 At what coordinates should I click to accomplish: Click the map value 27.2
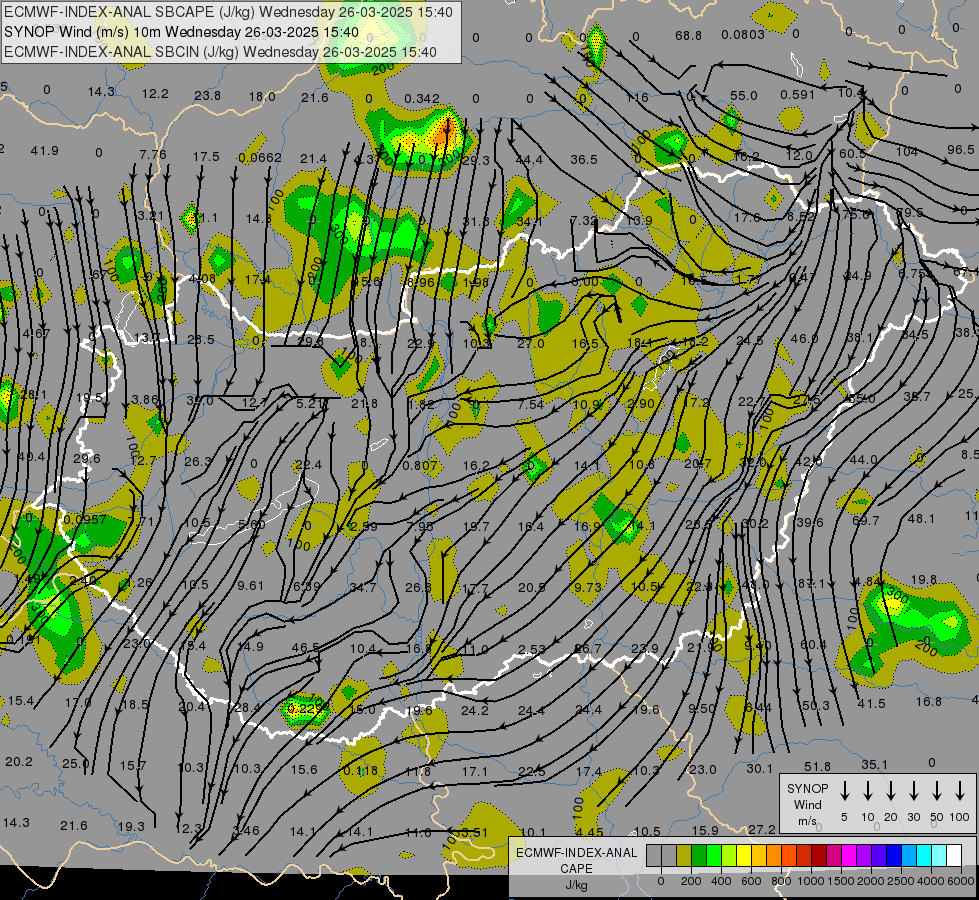click(x=762, y=829)
